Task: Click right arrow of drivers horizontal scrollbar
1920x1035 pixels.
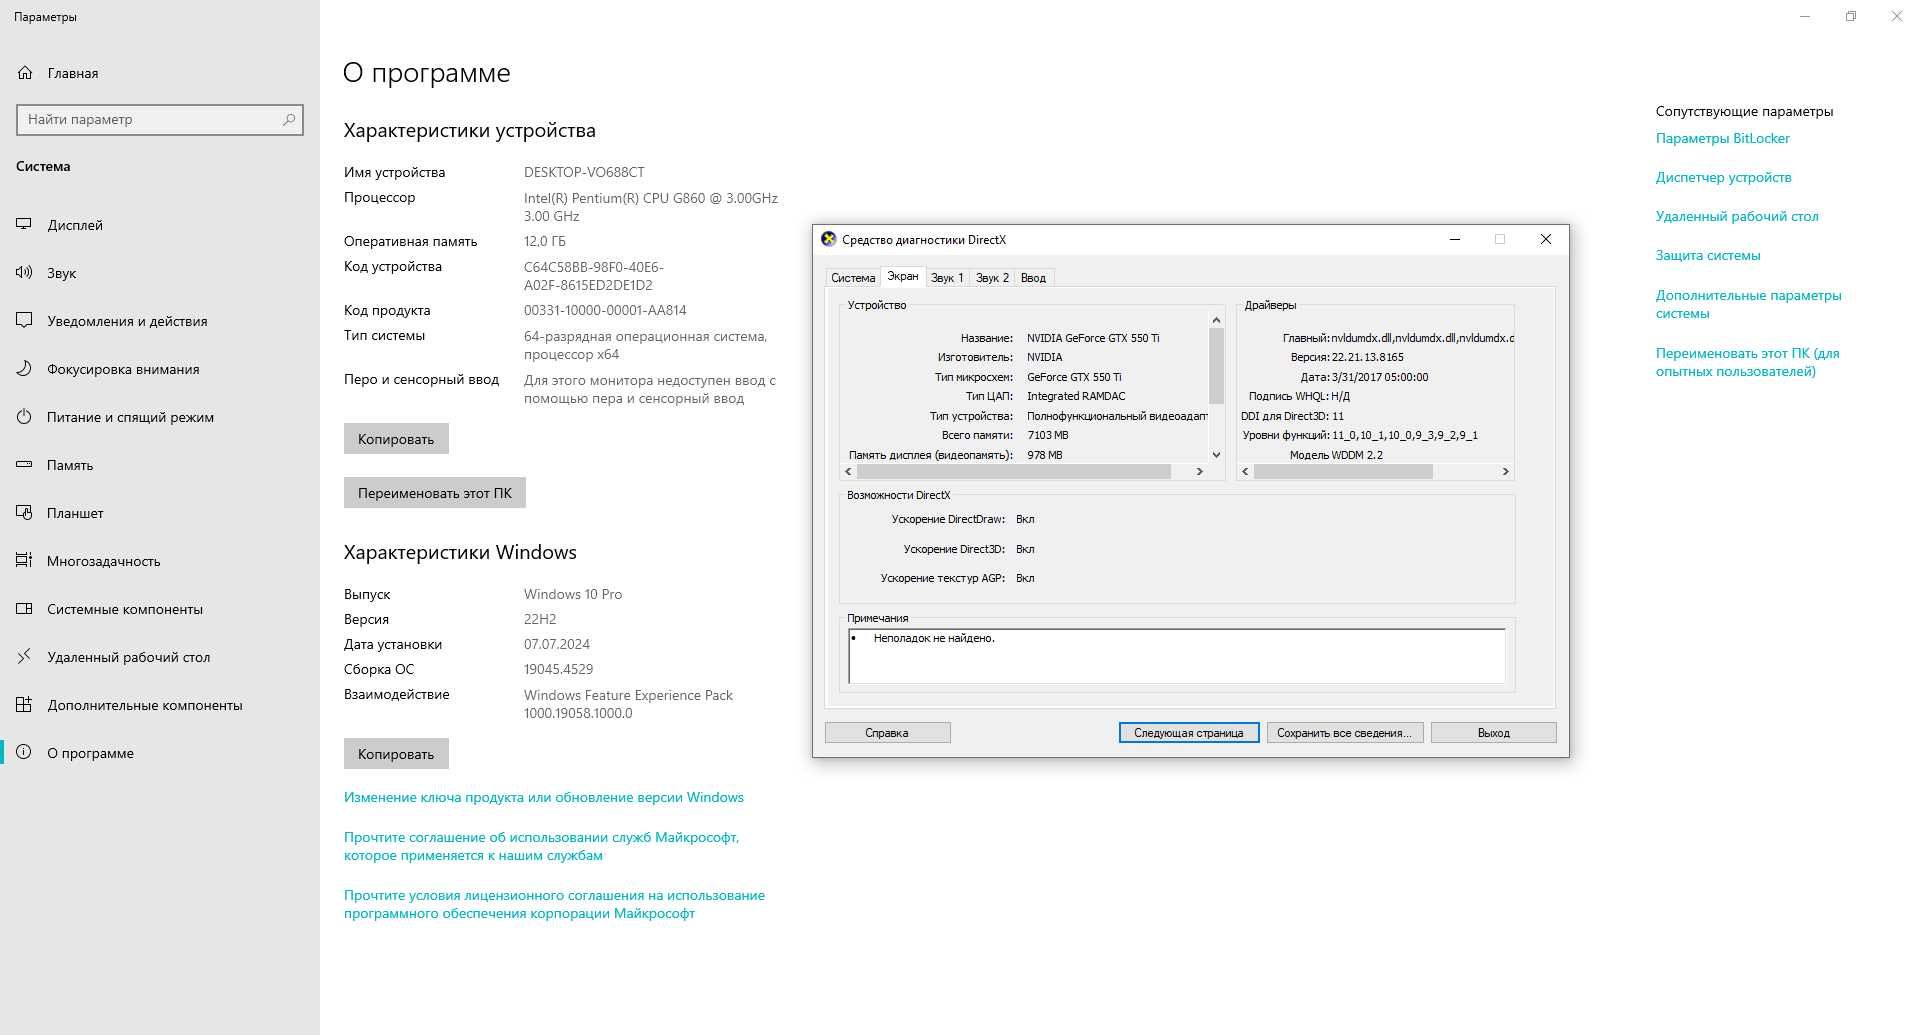Action: click(1505, 471)
